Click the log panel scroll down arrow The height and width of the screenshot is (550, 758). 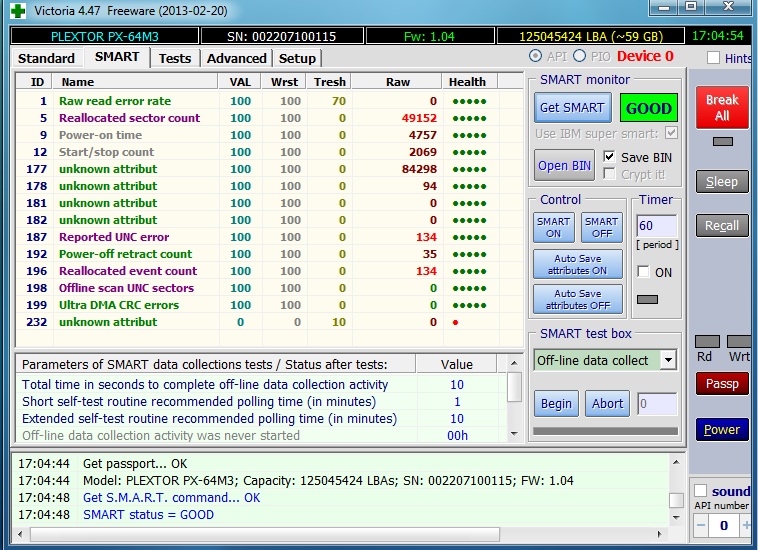click(x=676, y=517)
